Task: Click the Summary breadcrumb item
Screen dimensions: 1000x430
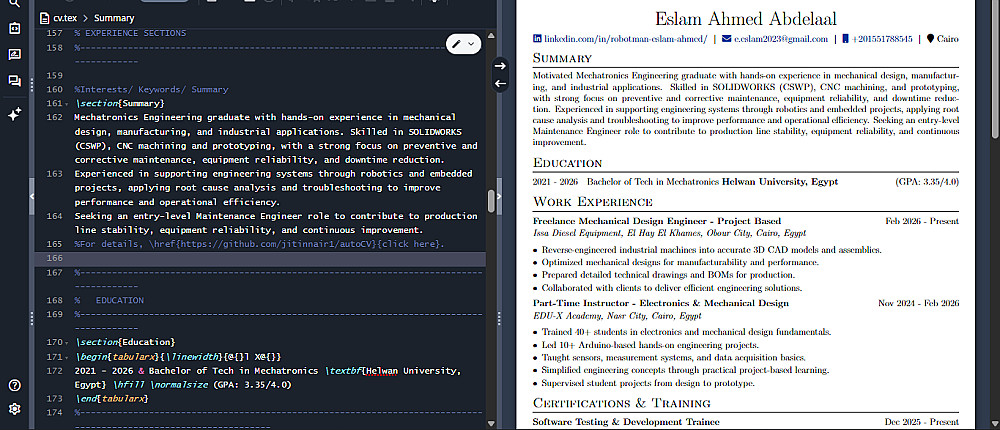Action: pyautogui.click(x=114, y=19)
